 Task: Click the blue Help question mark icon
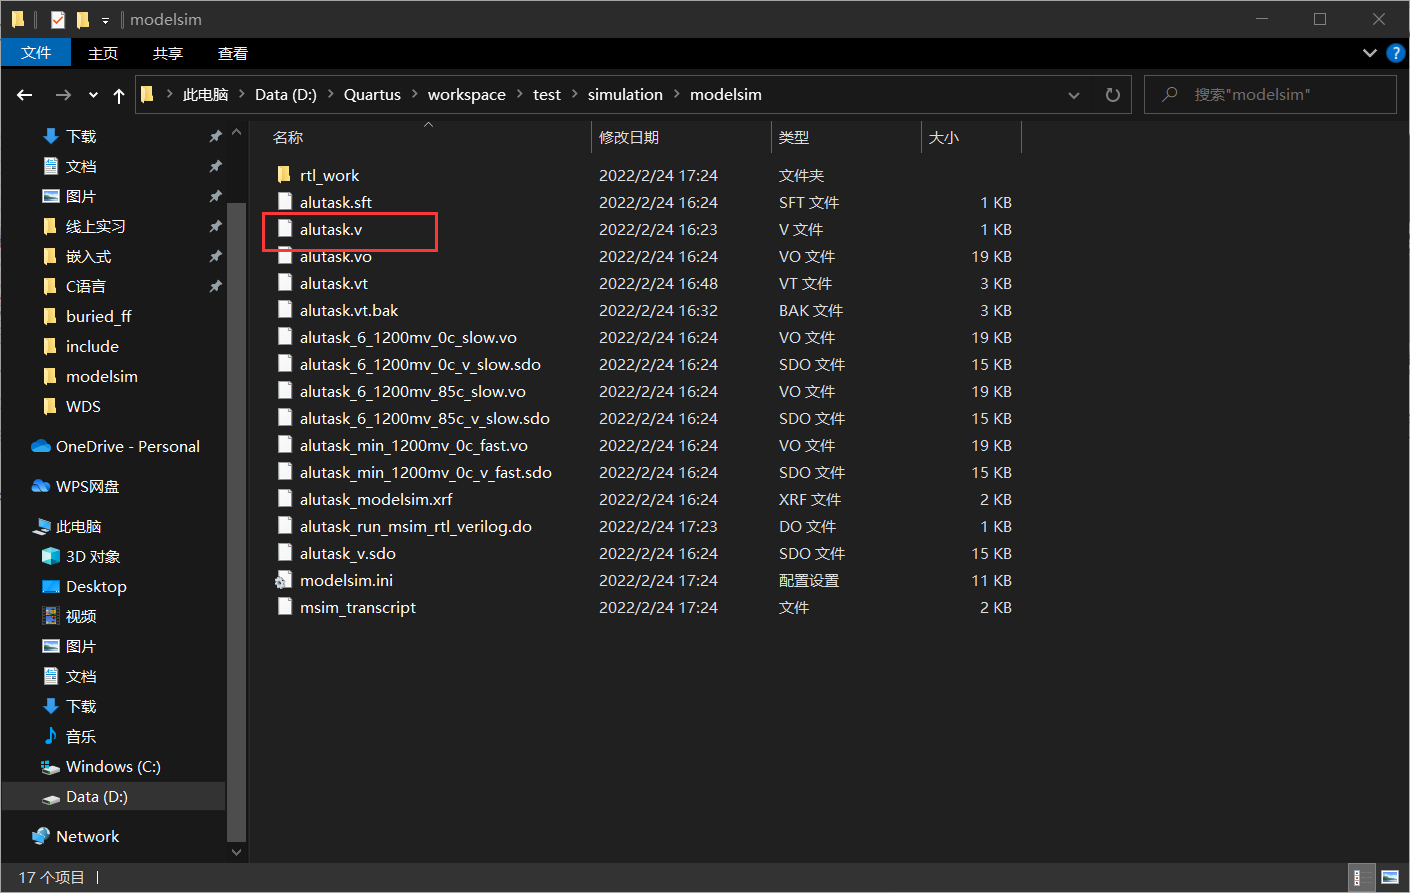pos(1396,53)
